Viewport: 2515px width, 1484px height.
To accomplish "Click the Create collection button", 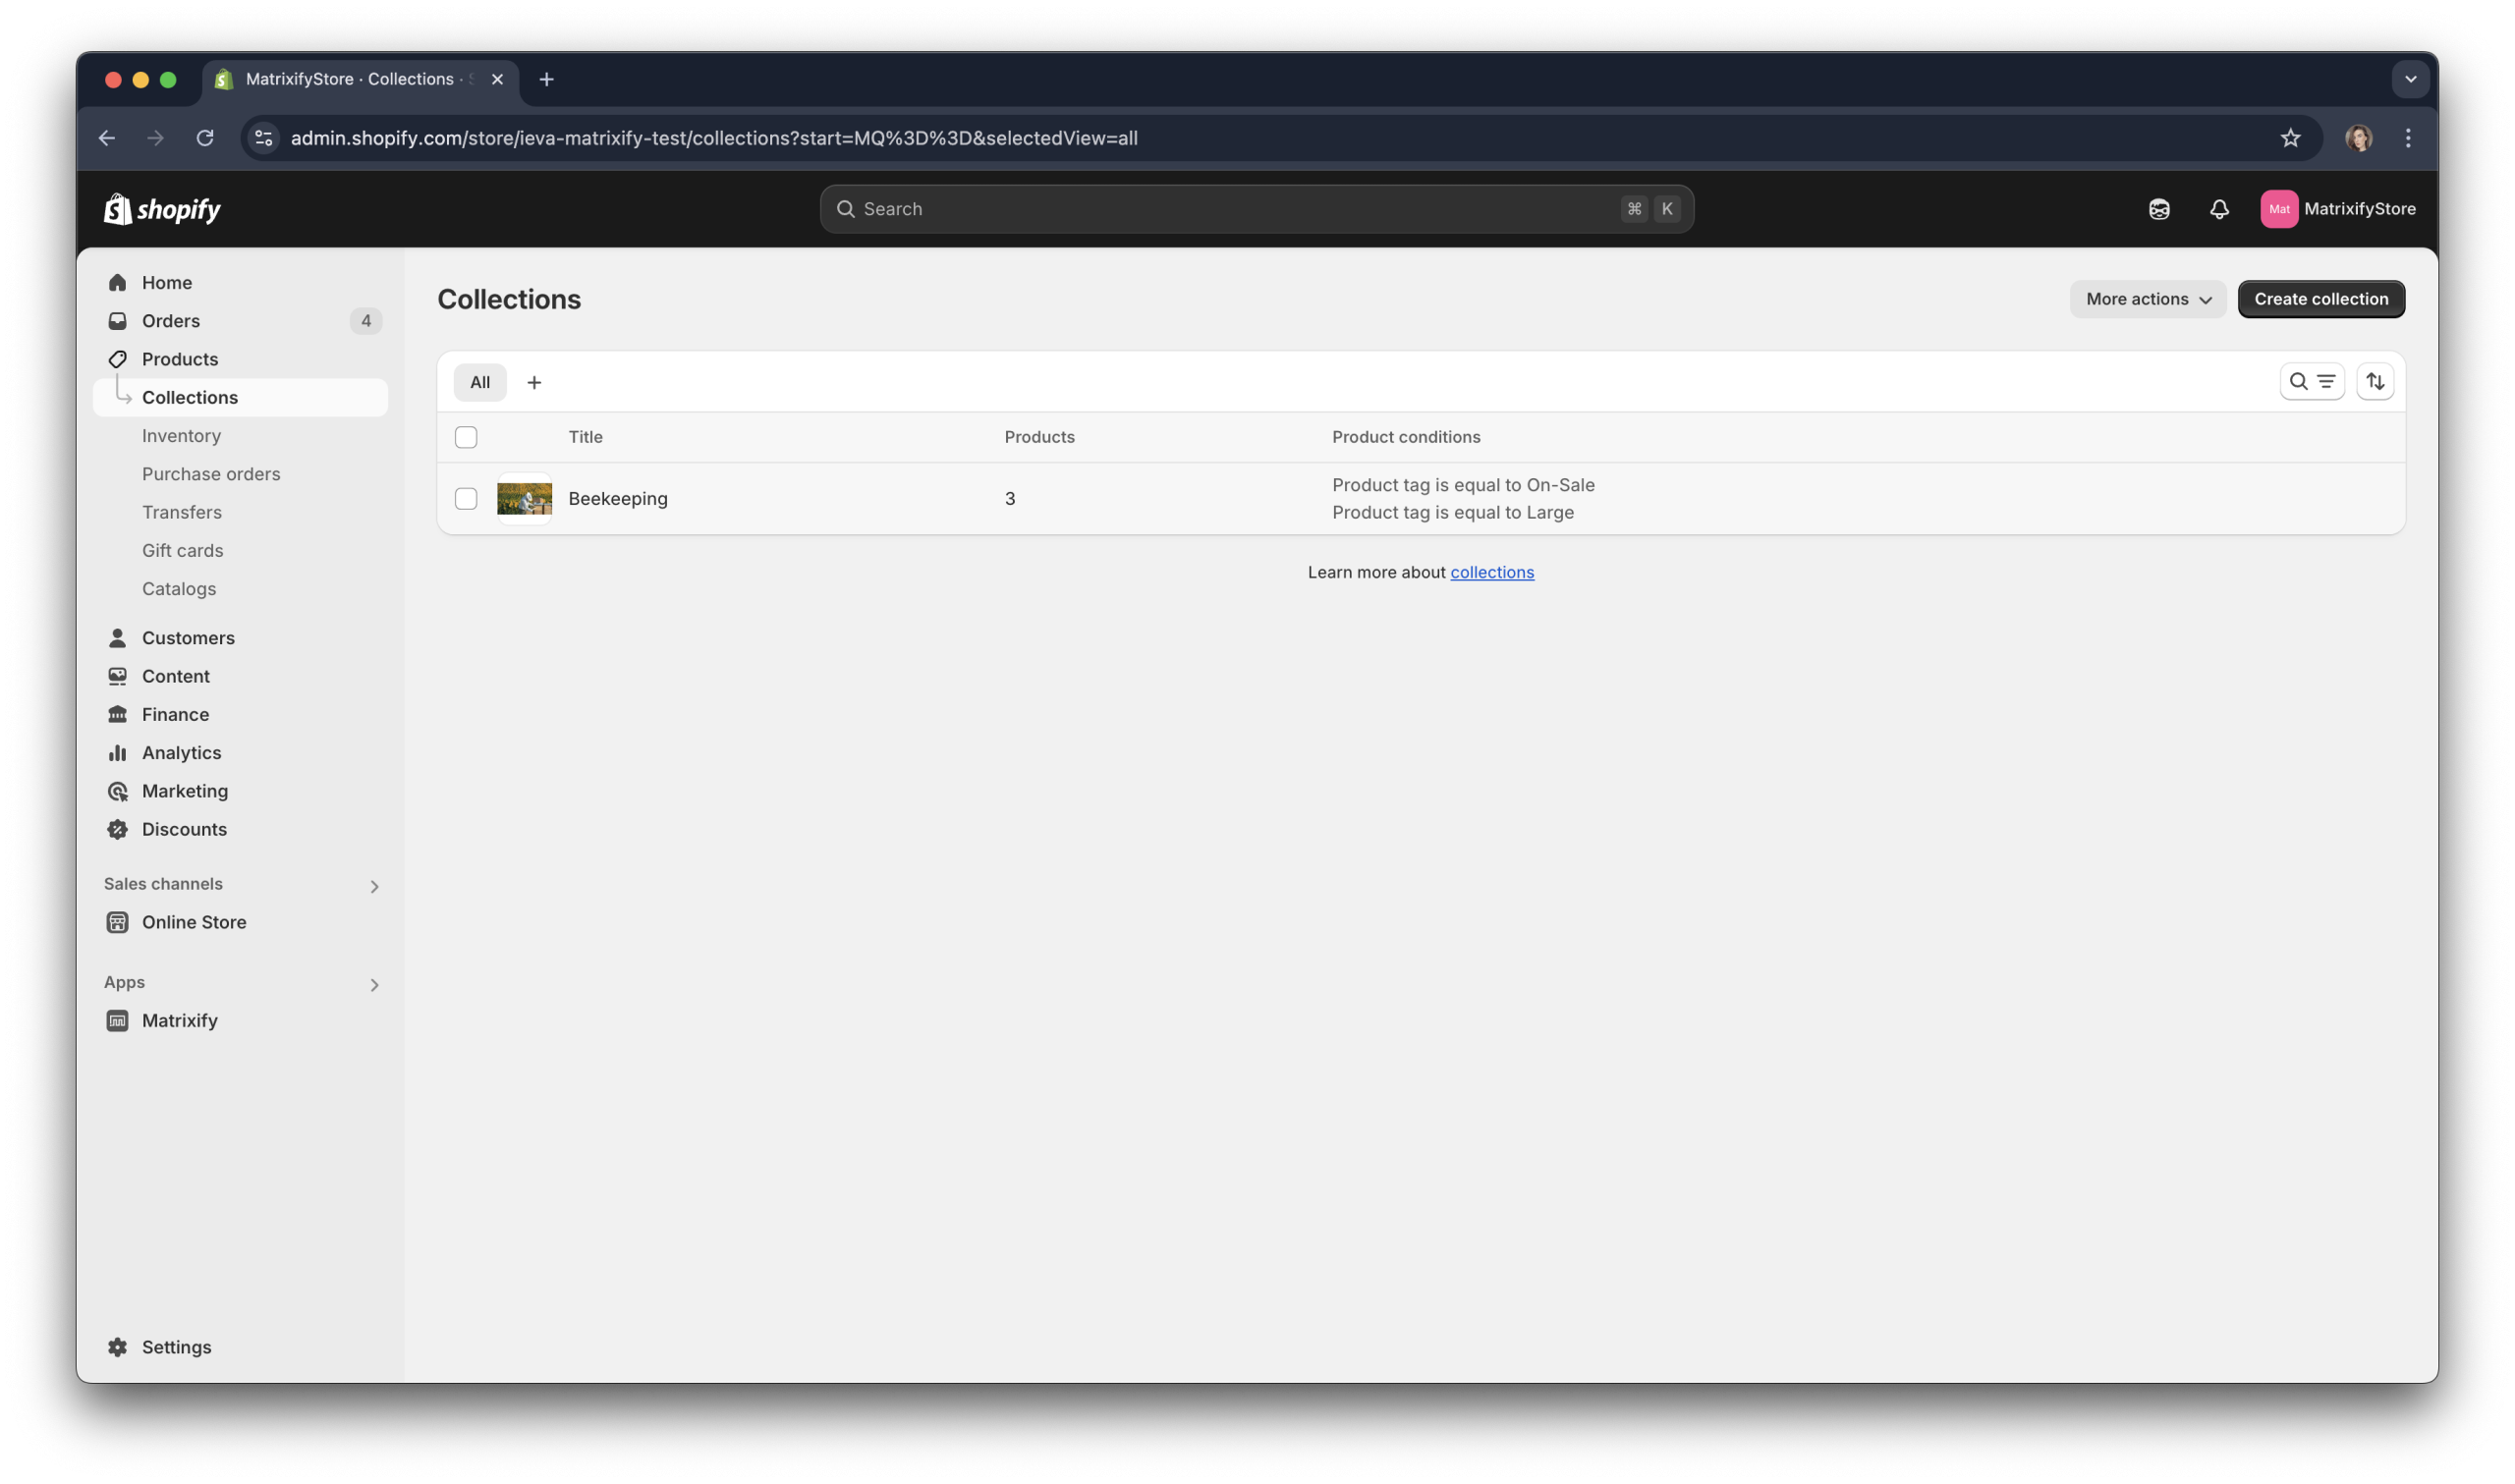I will 2320,299.
